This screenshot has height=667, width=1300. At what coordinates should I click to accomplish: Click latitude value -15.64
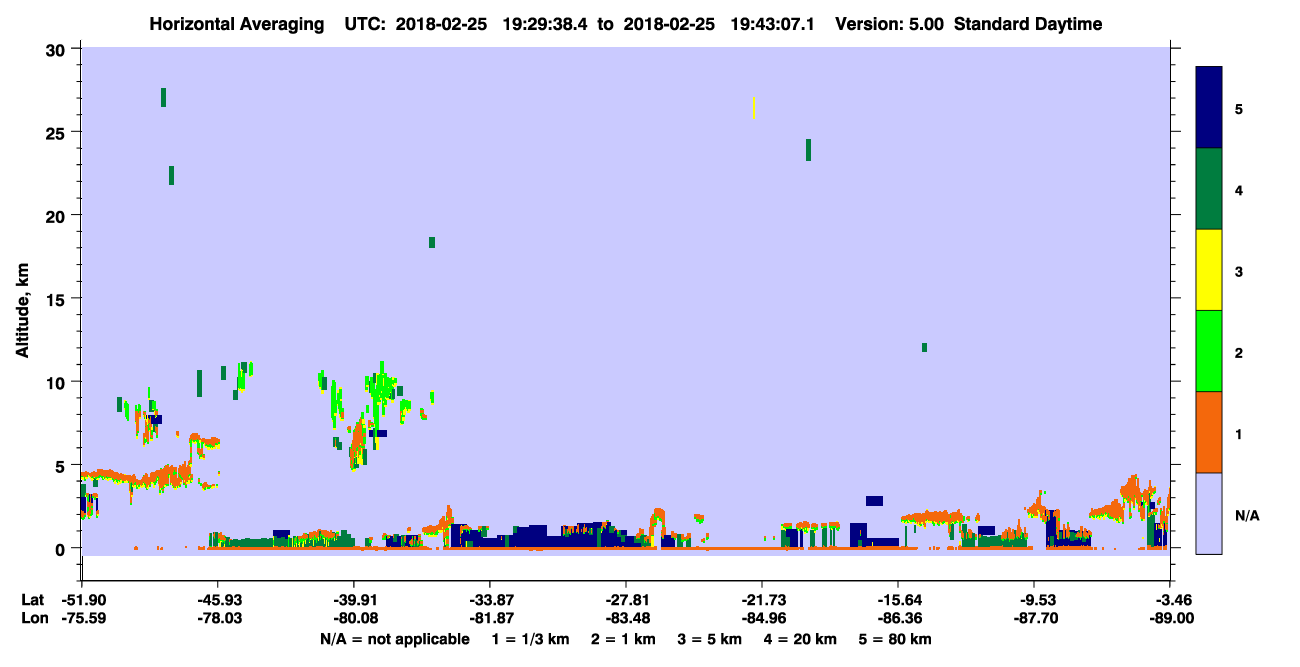tap(898, 600)
